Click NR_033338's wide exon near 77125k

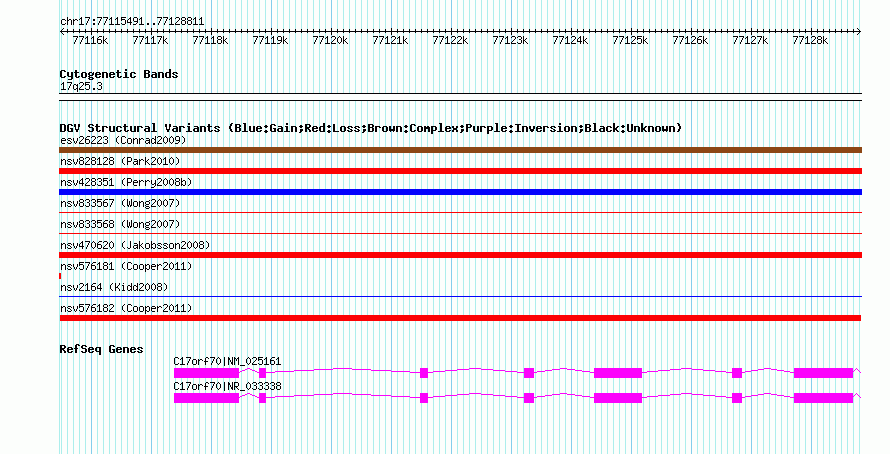(618, 398)
